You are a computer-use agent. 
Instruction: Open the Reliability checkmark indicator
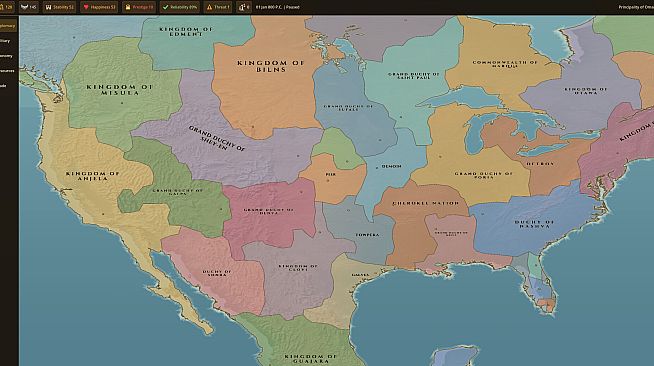click(x=179, y=7)
